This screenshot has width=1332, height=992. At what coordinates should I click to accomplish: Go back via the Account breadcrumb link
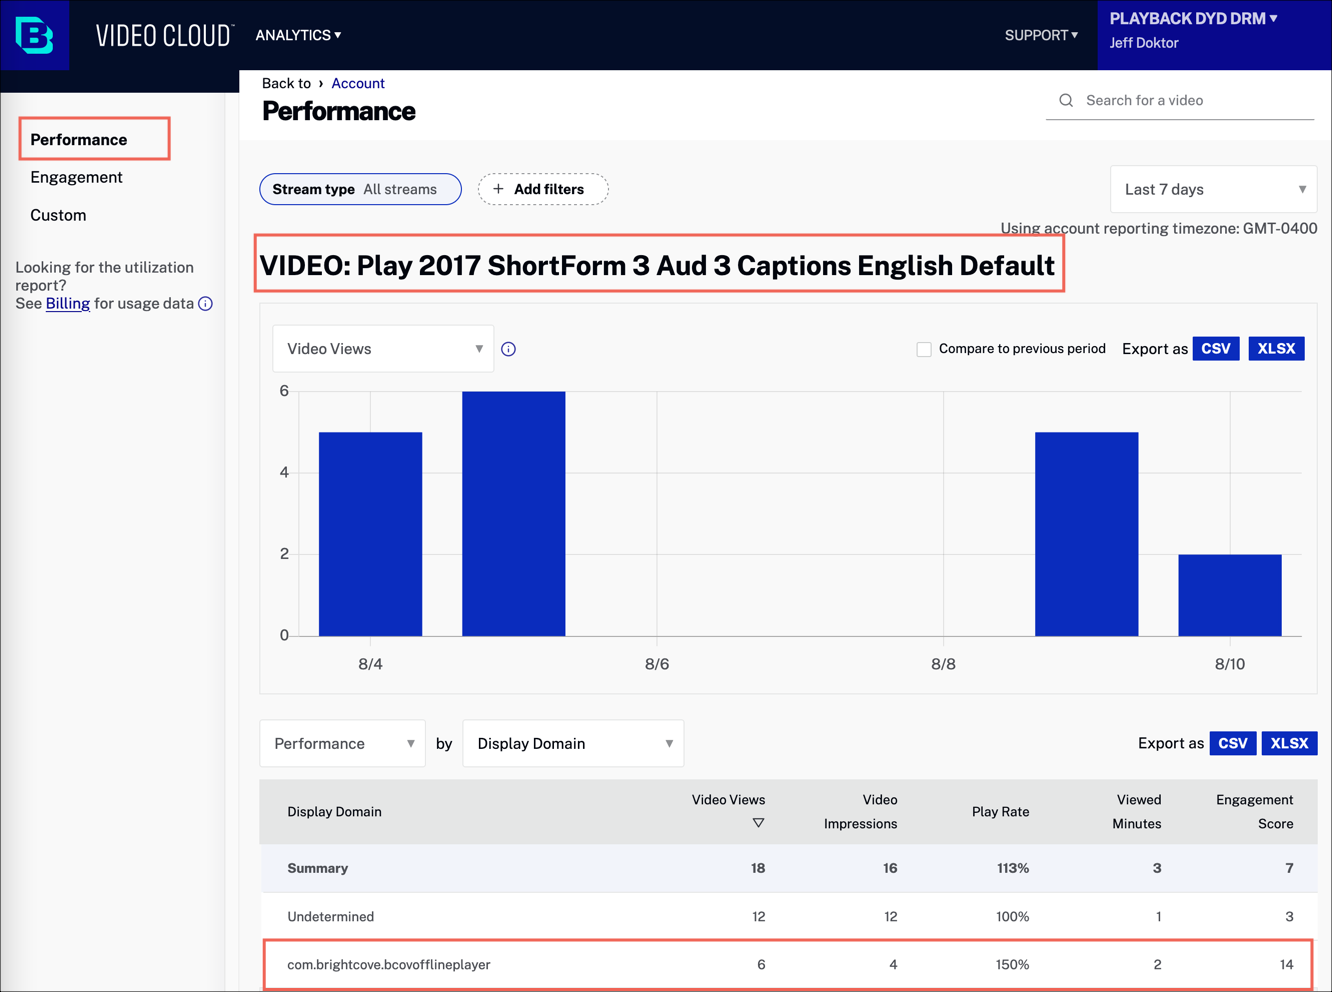(358, 83)
